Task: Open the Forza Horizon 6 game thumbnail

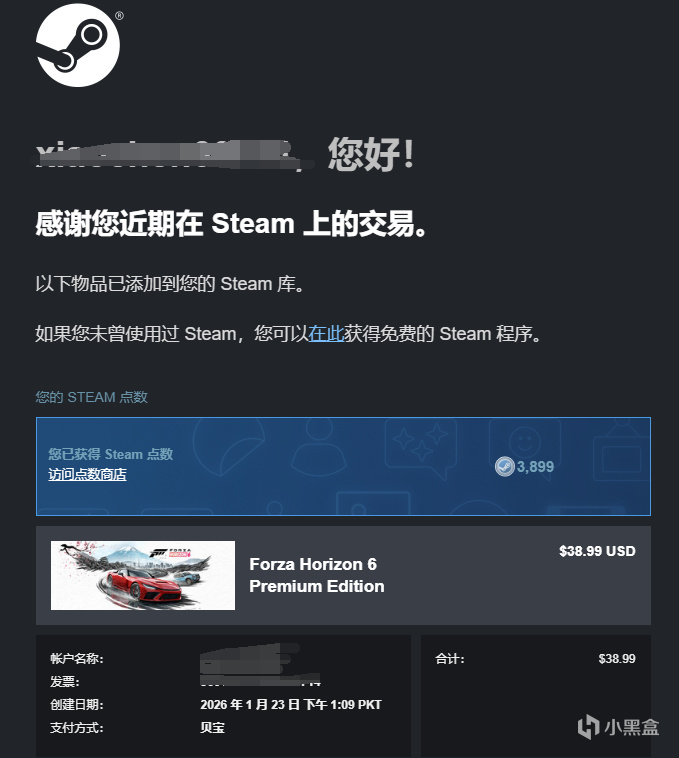Action: tap(143, 575)
